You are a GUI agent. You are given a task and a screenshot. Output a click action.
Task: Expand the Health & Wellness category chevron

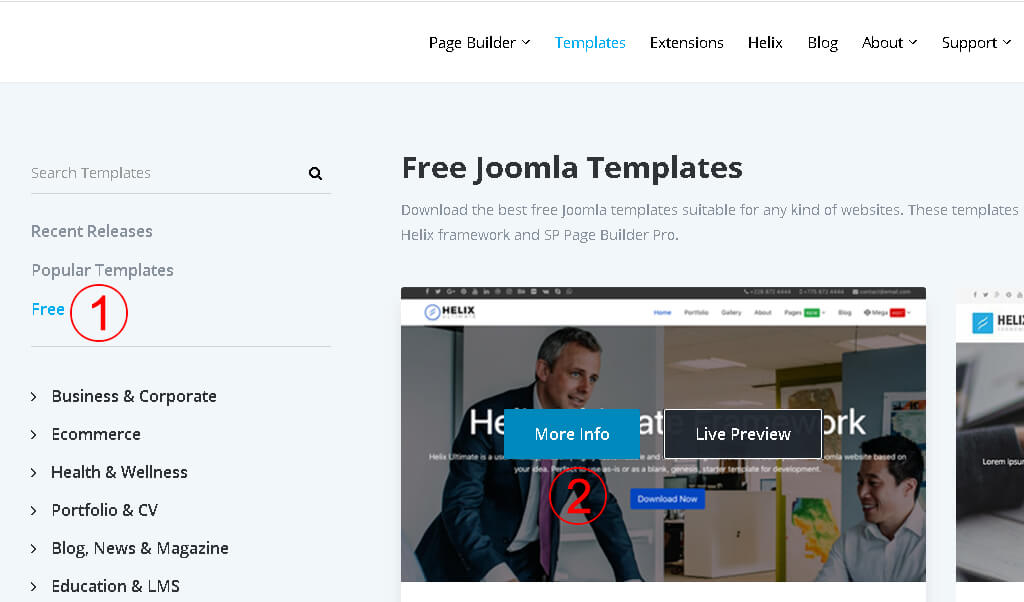[x=34, y=472]
